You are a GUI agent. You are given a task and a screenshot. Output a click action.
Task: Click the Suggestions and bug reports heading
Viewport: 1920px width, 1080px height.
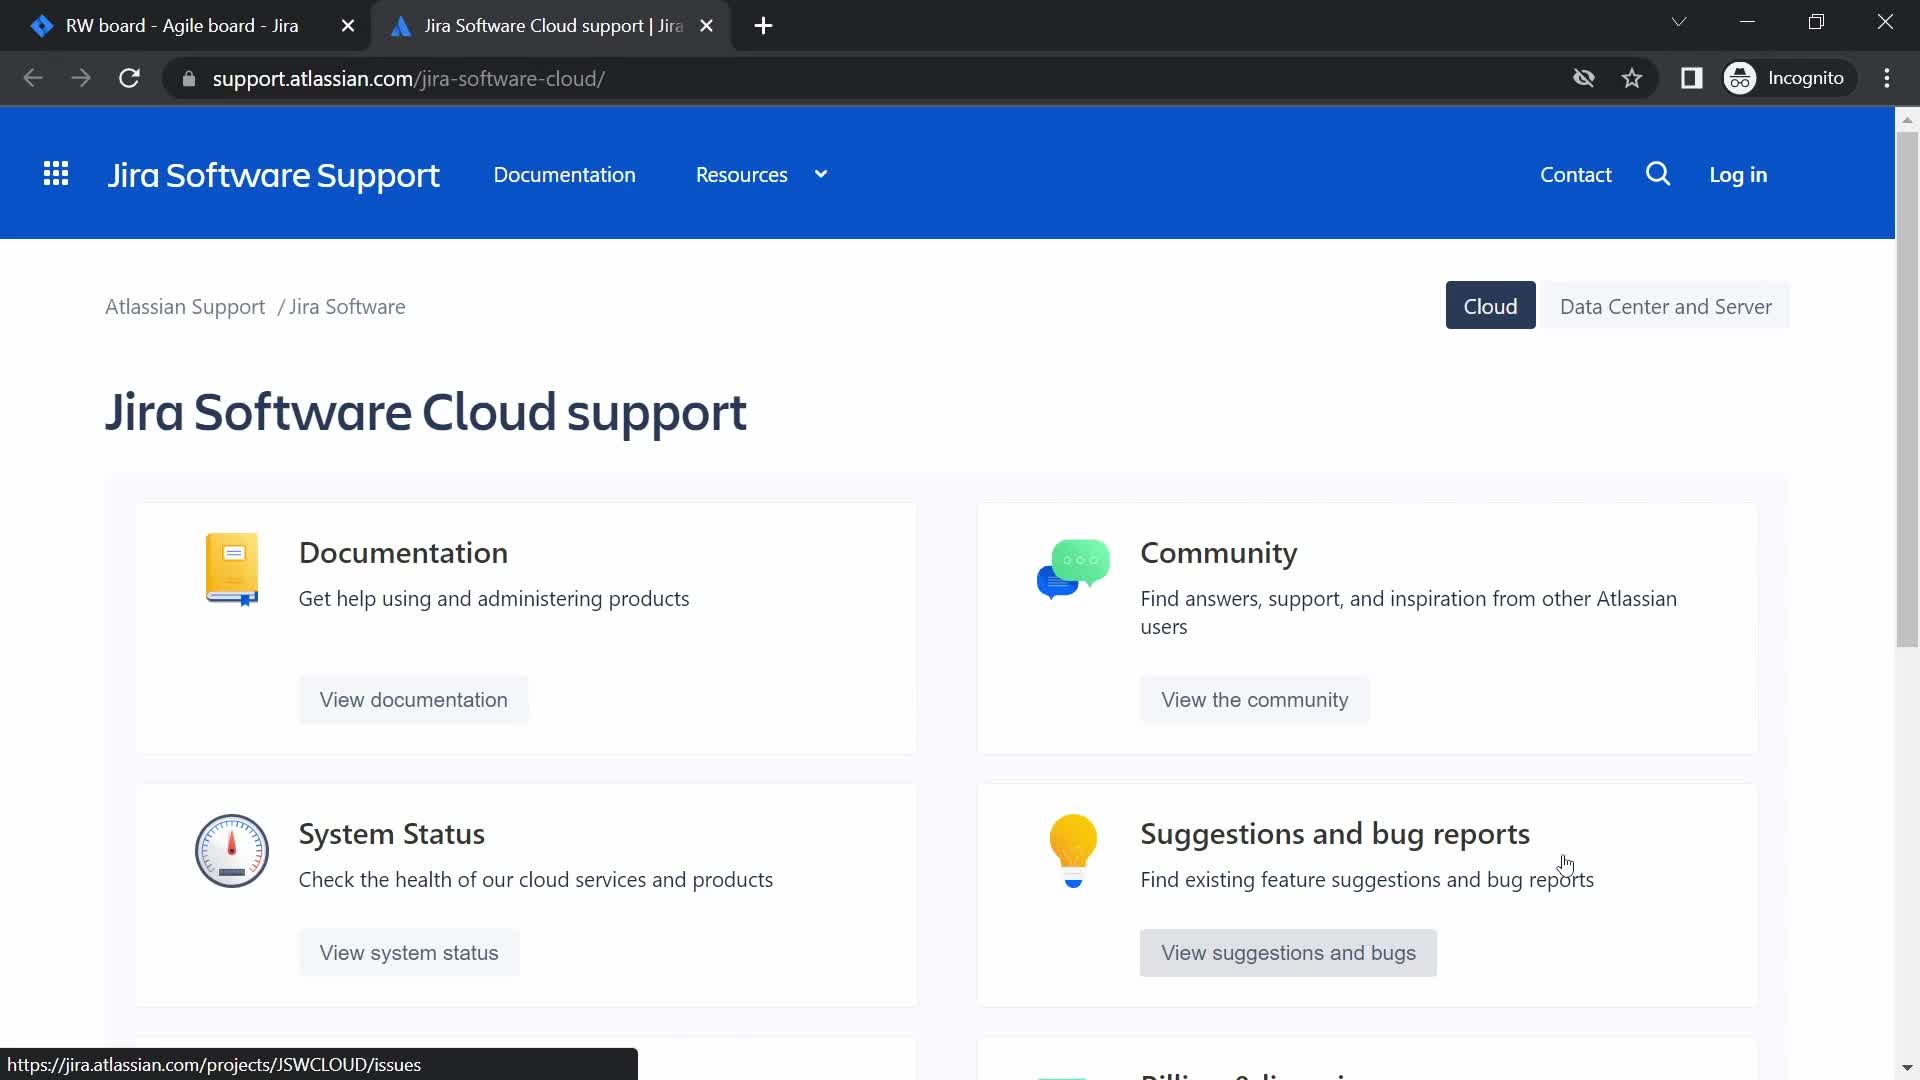[1335, 834]
